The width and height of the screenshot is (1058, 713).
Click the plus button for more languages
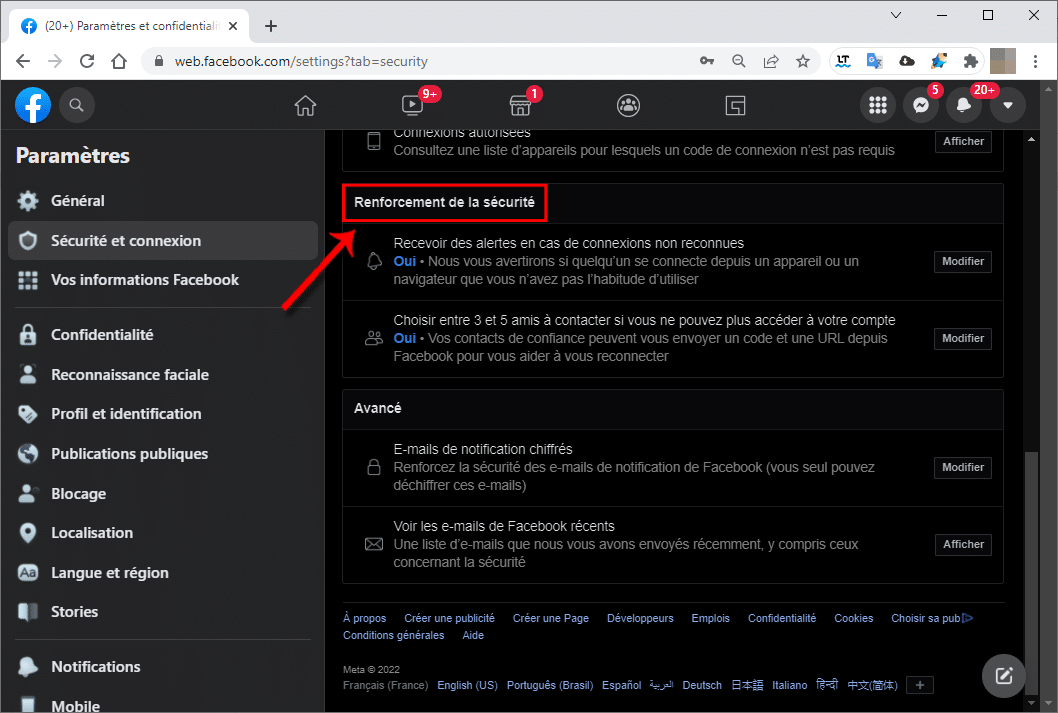coord(920,685)
